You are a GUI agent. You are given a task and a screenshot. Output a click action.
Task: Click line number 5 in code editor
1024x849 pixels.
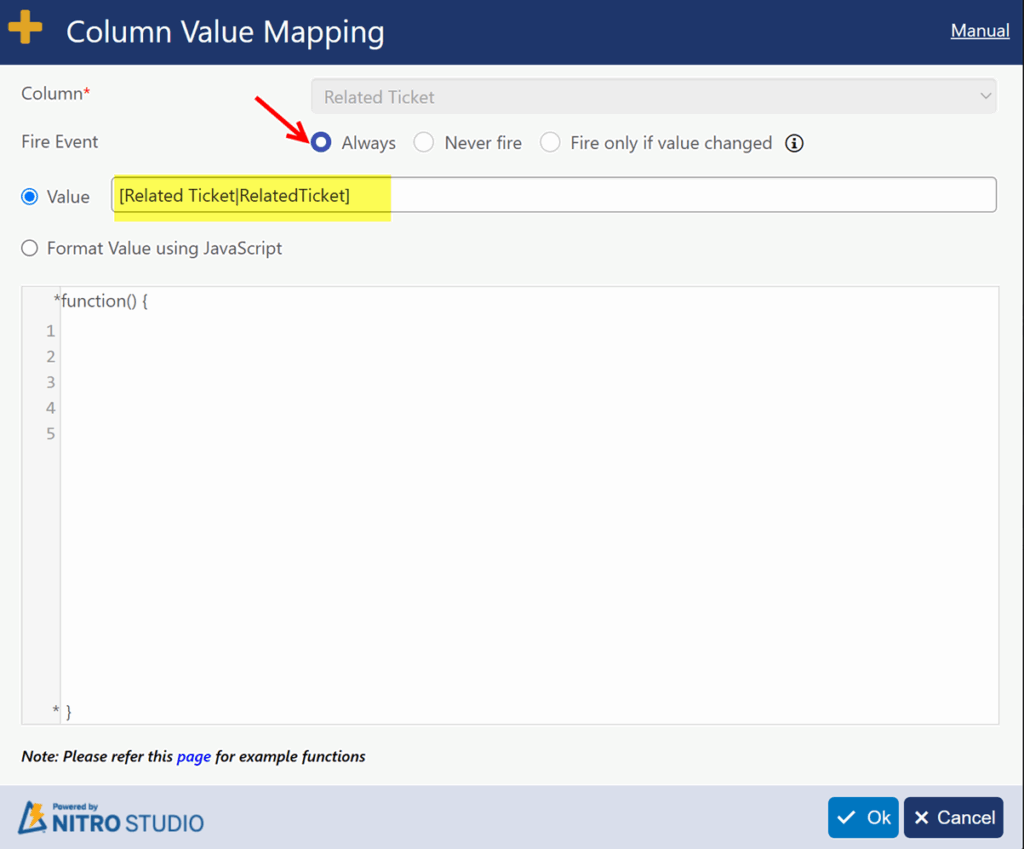[50, 434]
